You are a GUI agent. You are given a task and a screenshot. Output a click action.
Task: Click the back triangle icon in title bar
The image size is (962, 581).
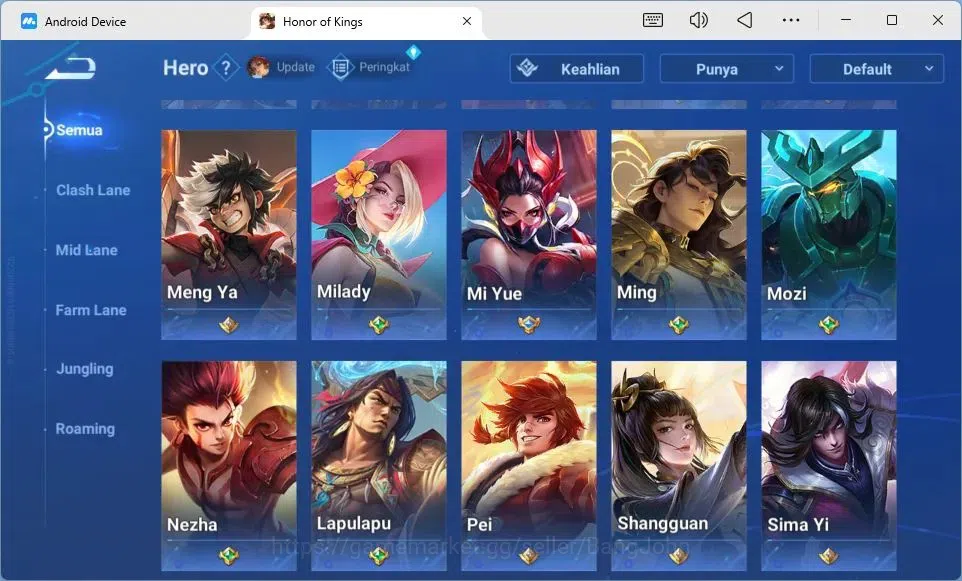click(744, 20)
